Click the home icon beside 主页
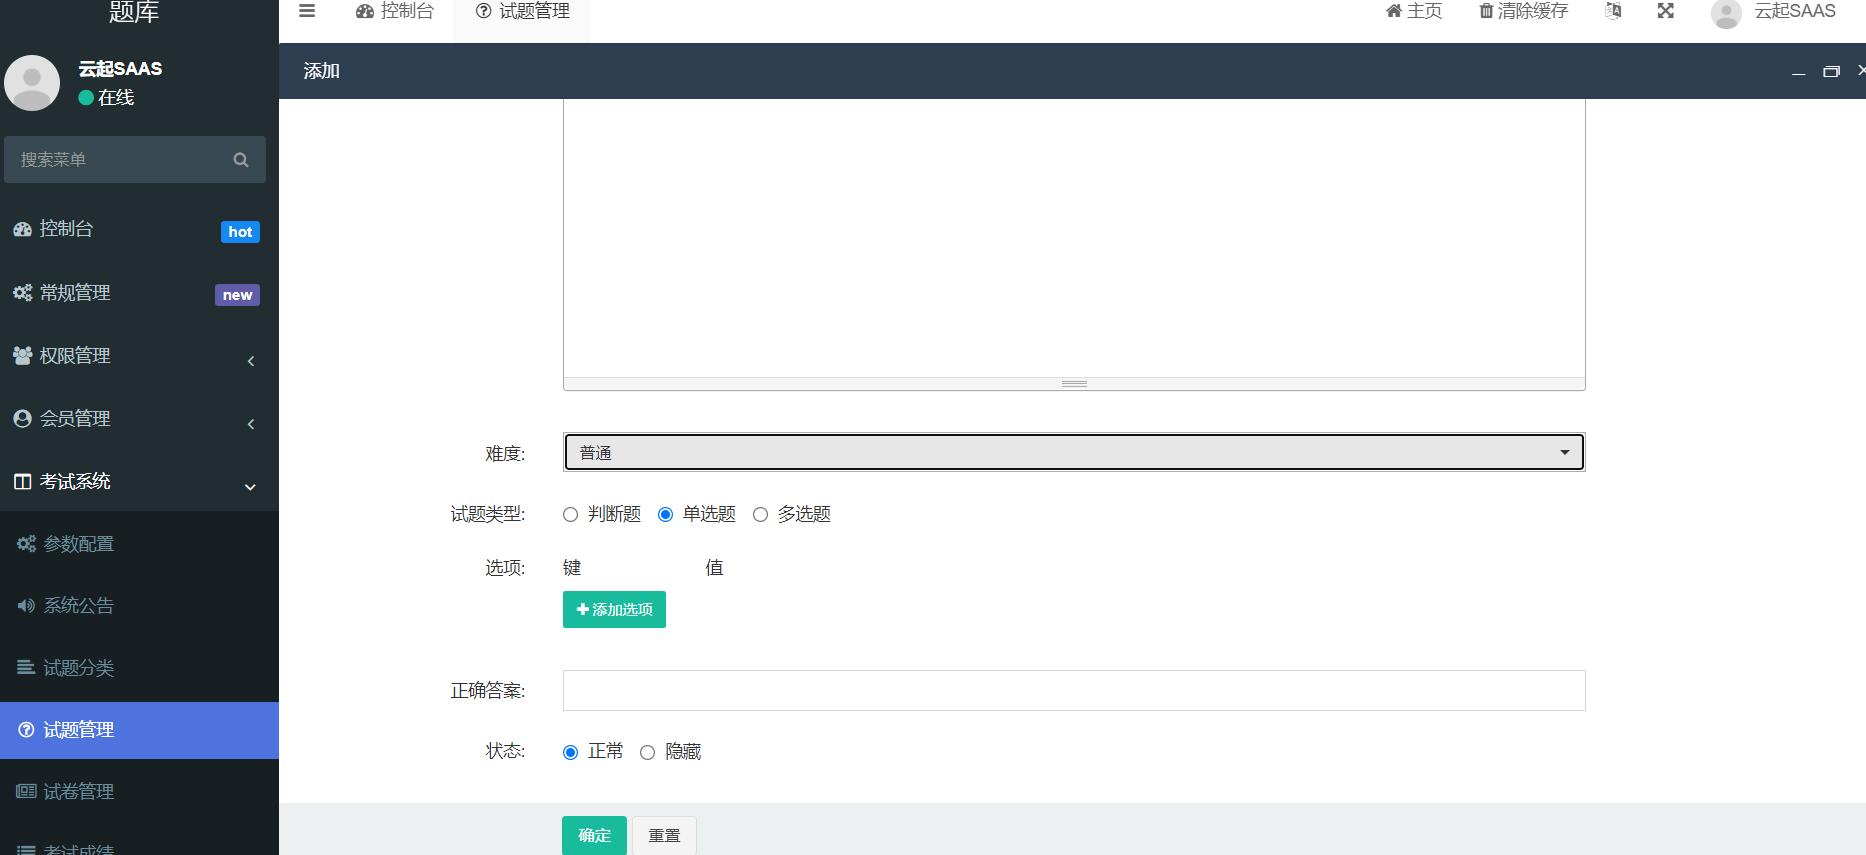The image size is (1866, 855). pyautogui.click(x=1394, y=11)
